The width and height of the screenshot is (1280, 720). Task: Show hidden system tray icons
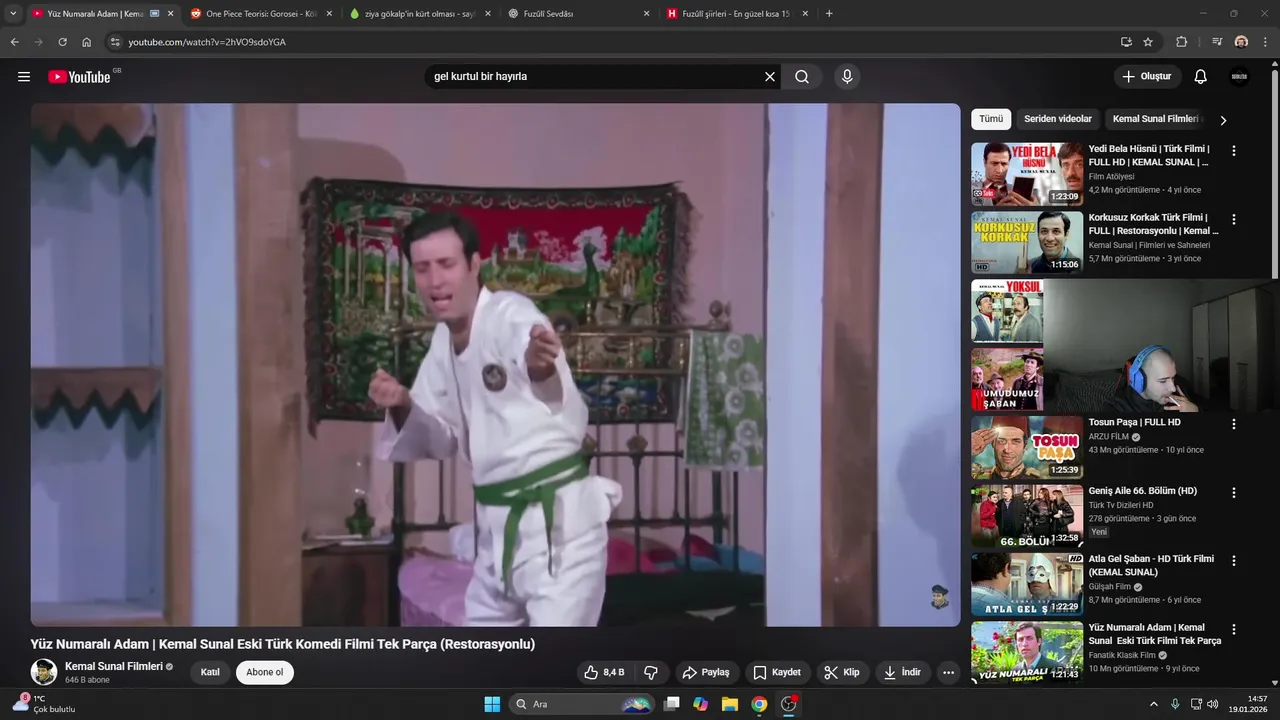click(1153, 704)
